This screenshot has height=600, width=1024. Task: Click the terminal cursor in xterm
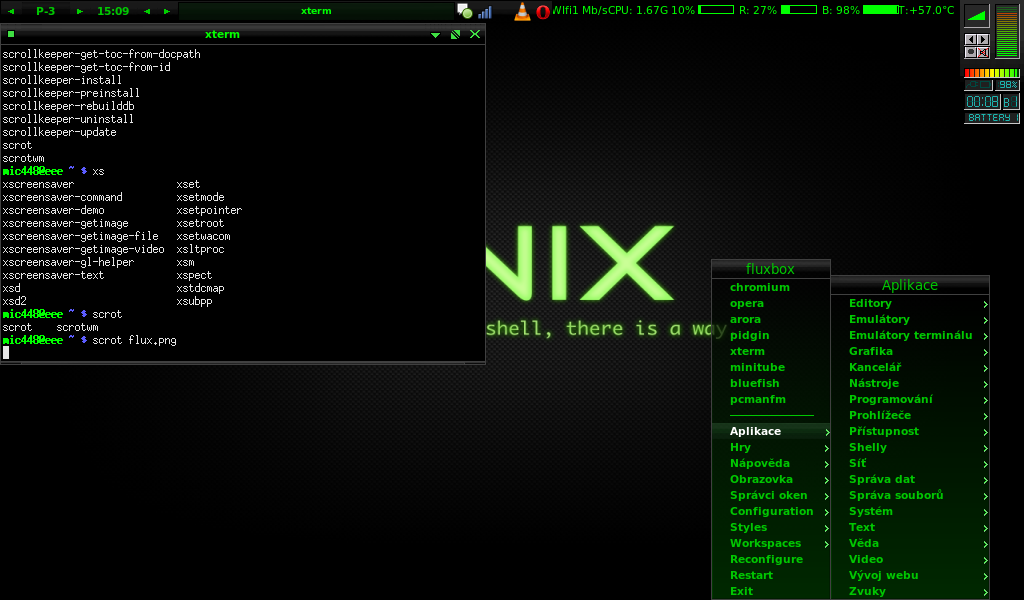point(6,353)
